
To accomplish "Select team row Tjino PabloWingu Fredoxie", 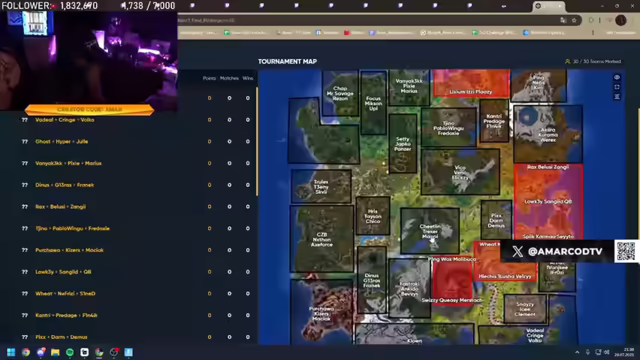I will tap(139, 229).
